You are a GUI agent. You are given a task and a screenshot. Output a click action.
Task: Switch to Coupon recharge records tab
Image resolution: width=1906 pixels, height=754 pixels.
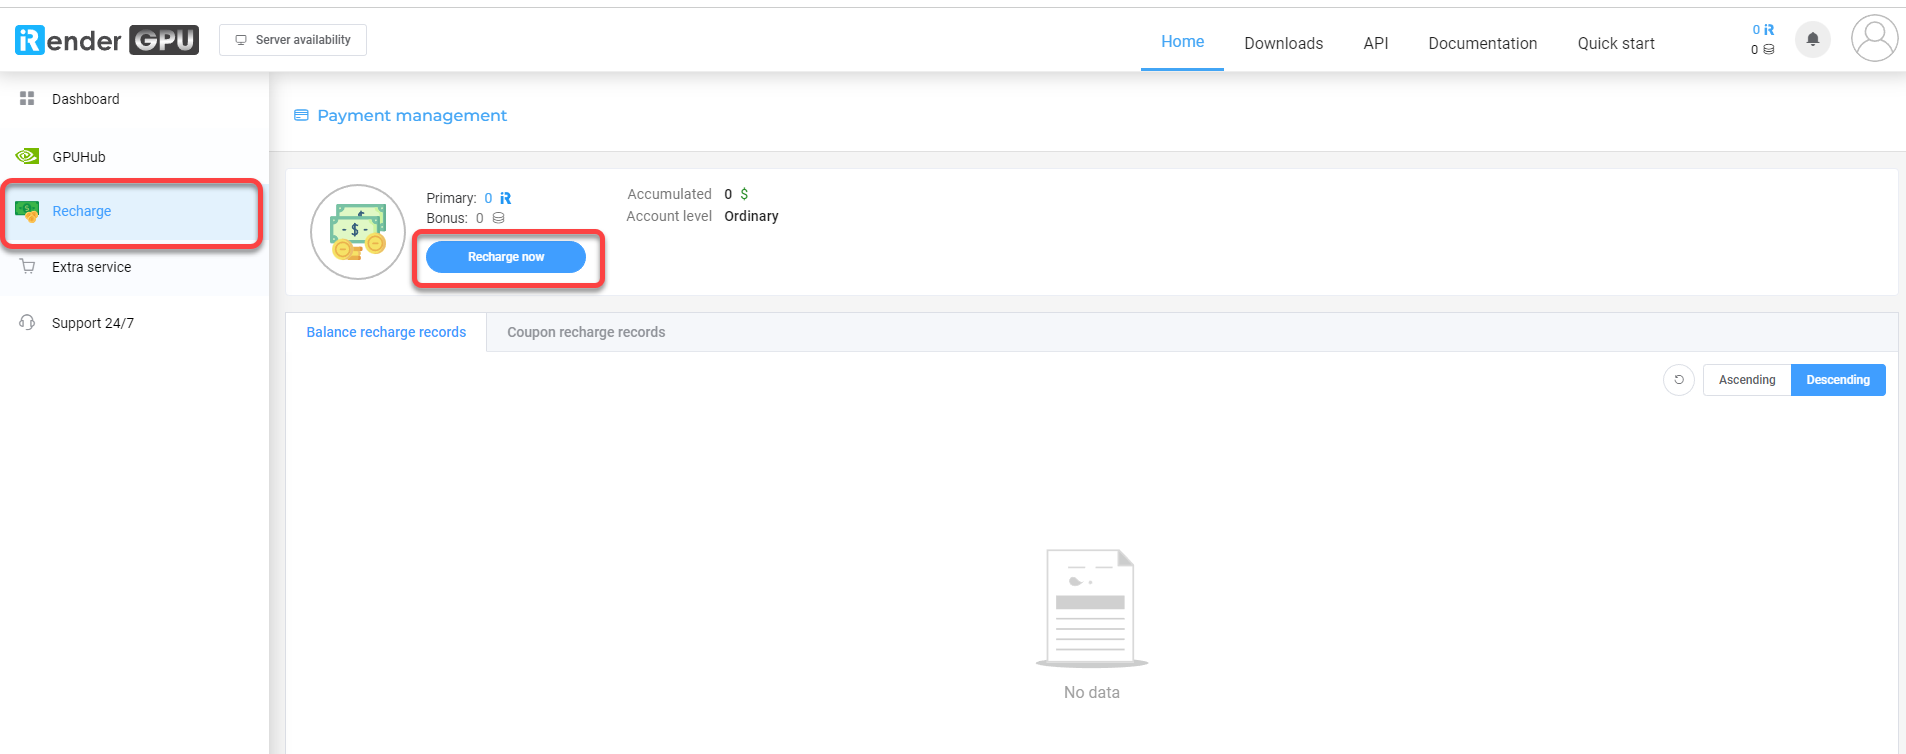[585, 332]
